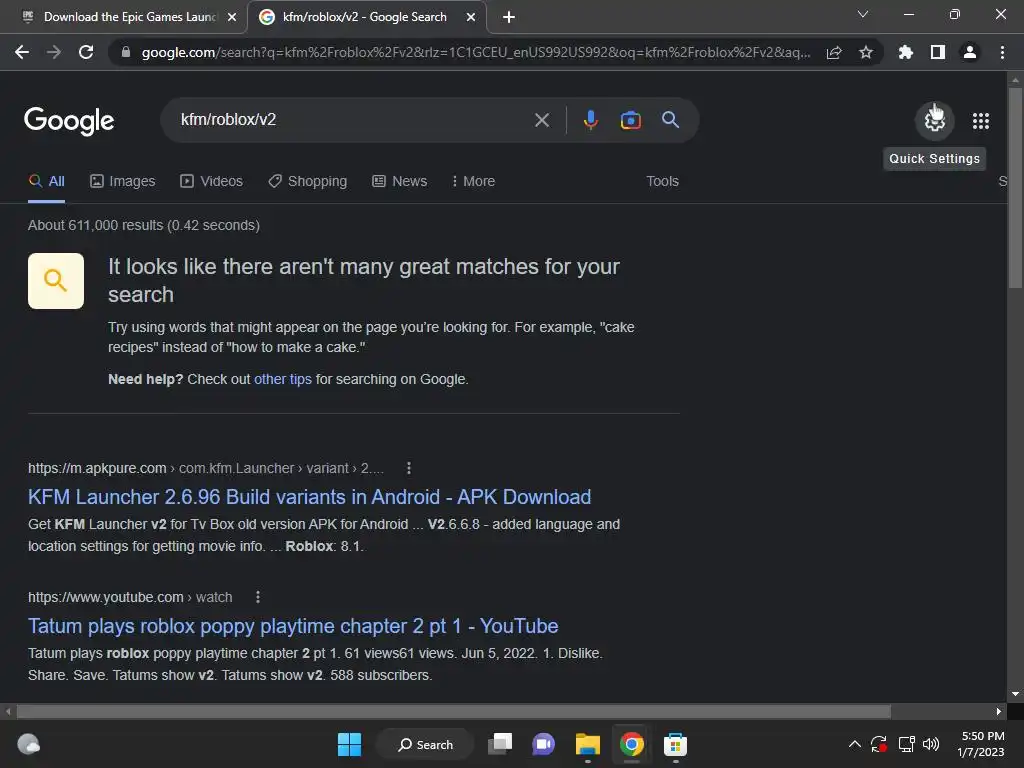Open Tatum plays roblox poppy playtime result

tap(293, 626)
